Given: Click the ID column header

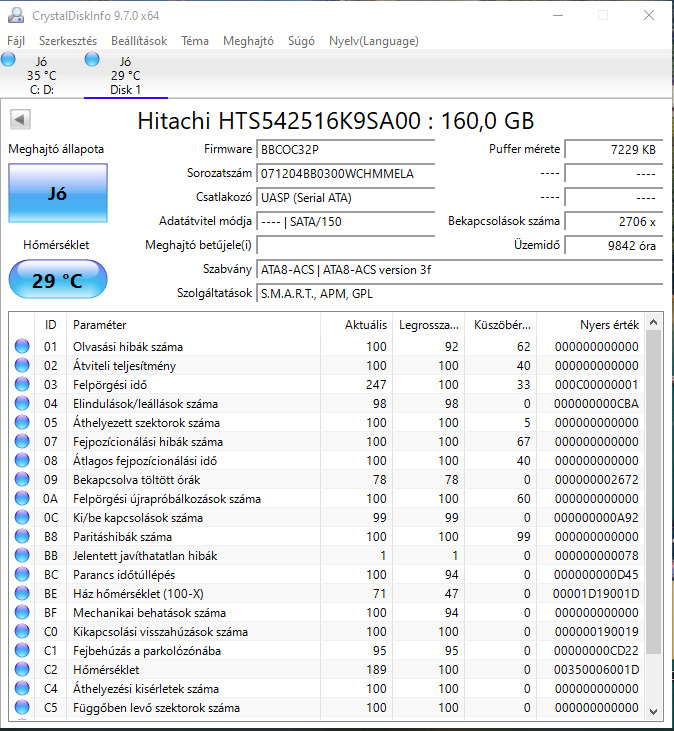Looking at the screenshot, I should coord(50,325).
